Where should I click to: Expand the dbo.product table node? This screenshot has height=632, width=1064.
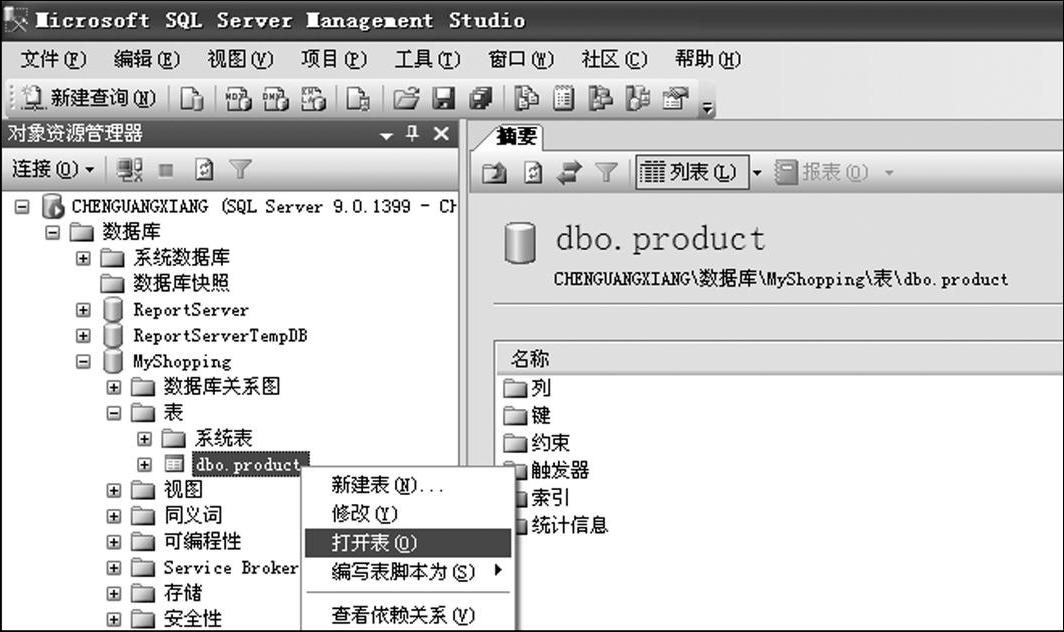click(145, 465)
